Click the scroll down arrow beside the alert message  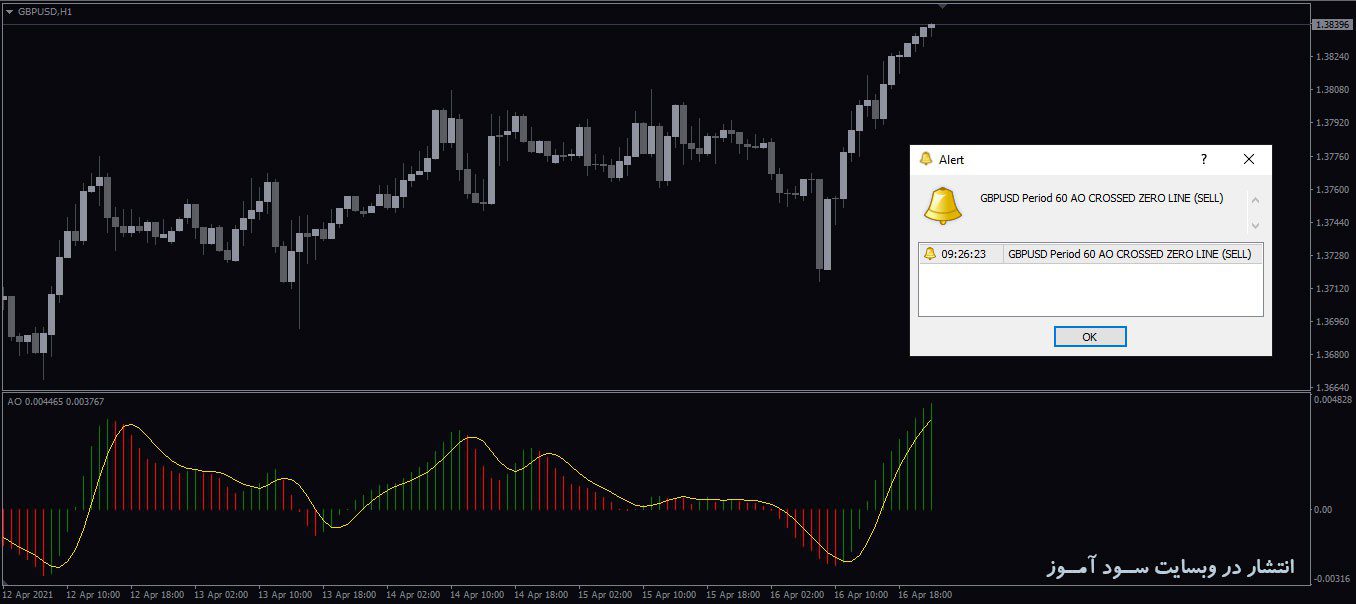(1255, 225)
